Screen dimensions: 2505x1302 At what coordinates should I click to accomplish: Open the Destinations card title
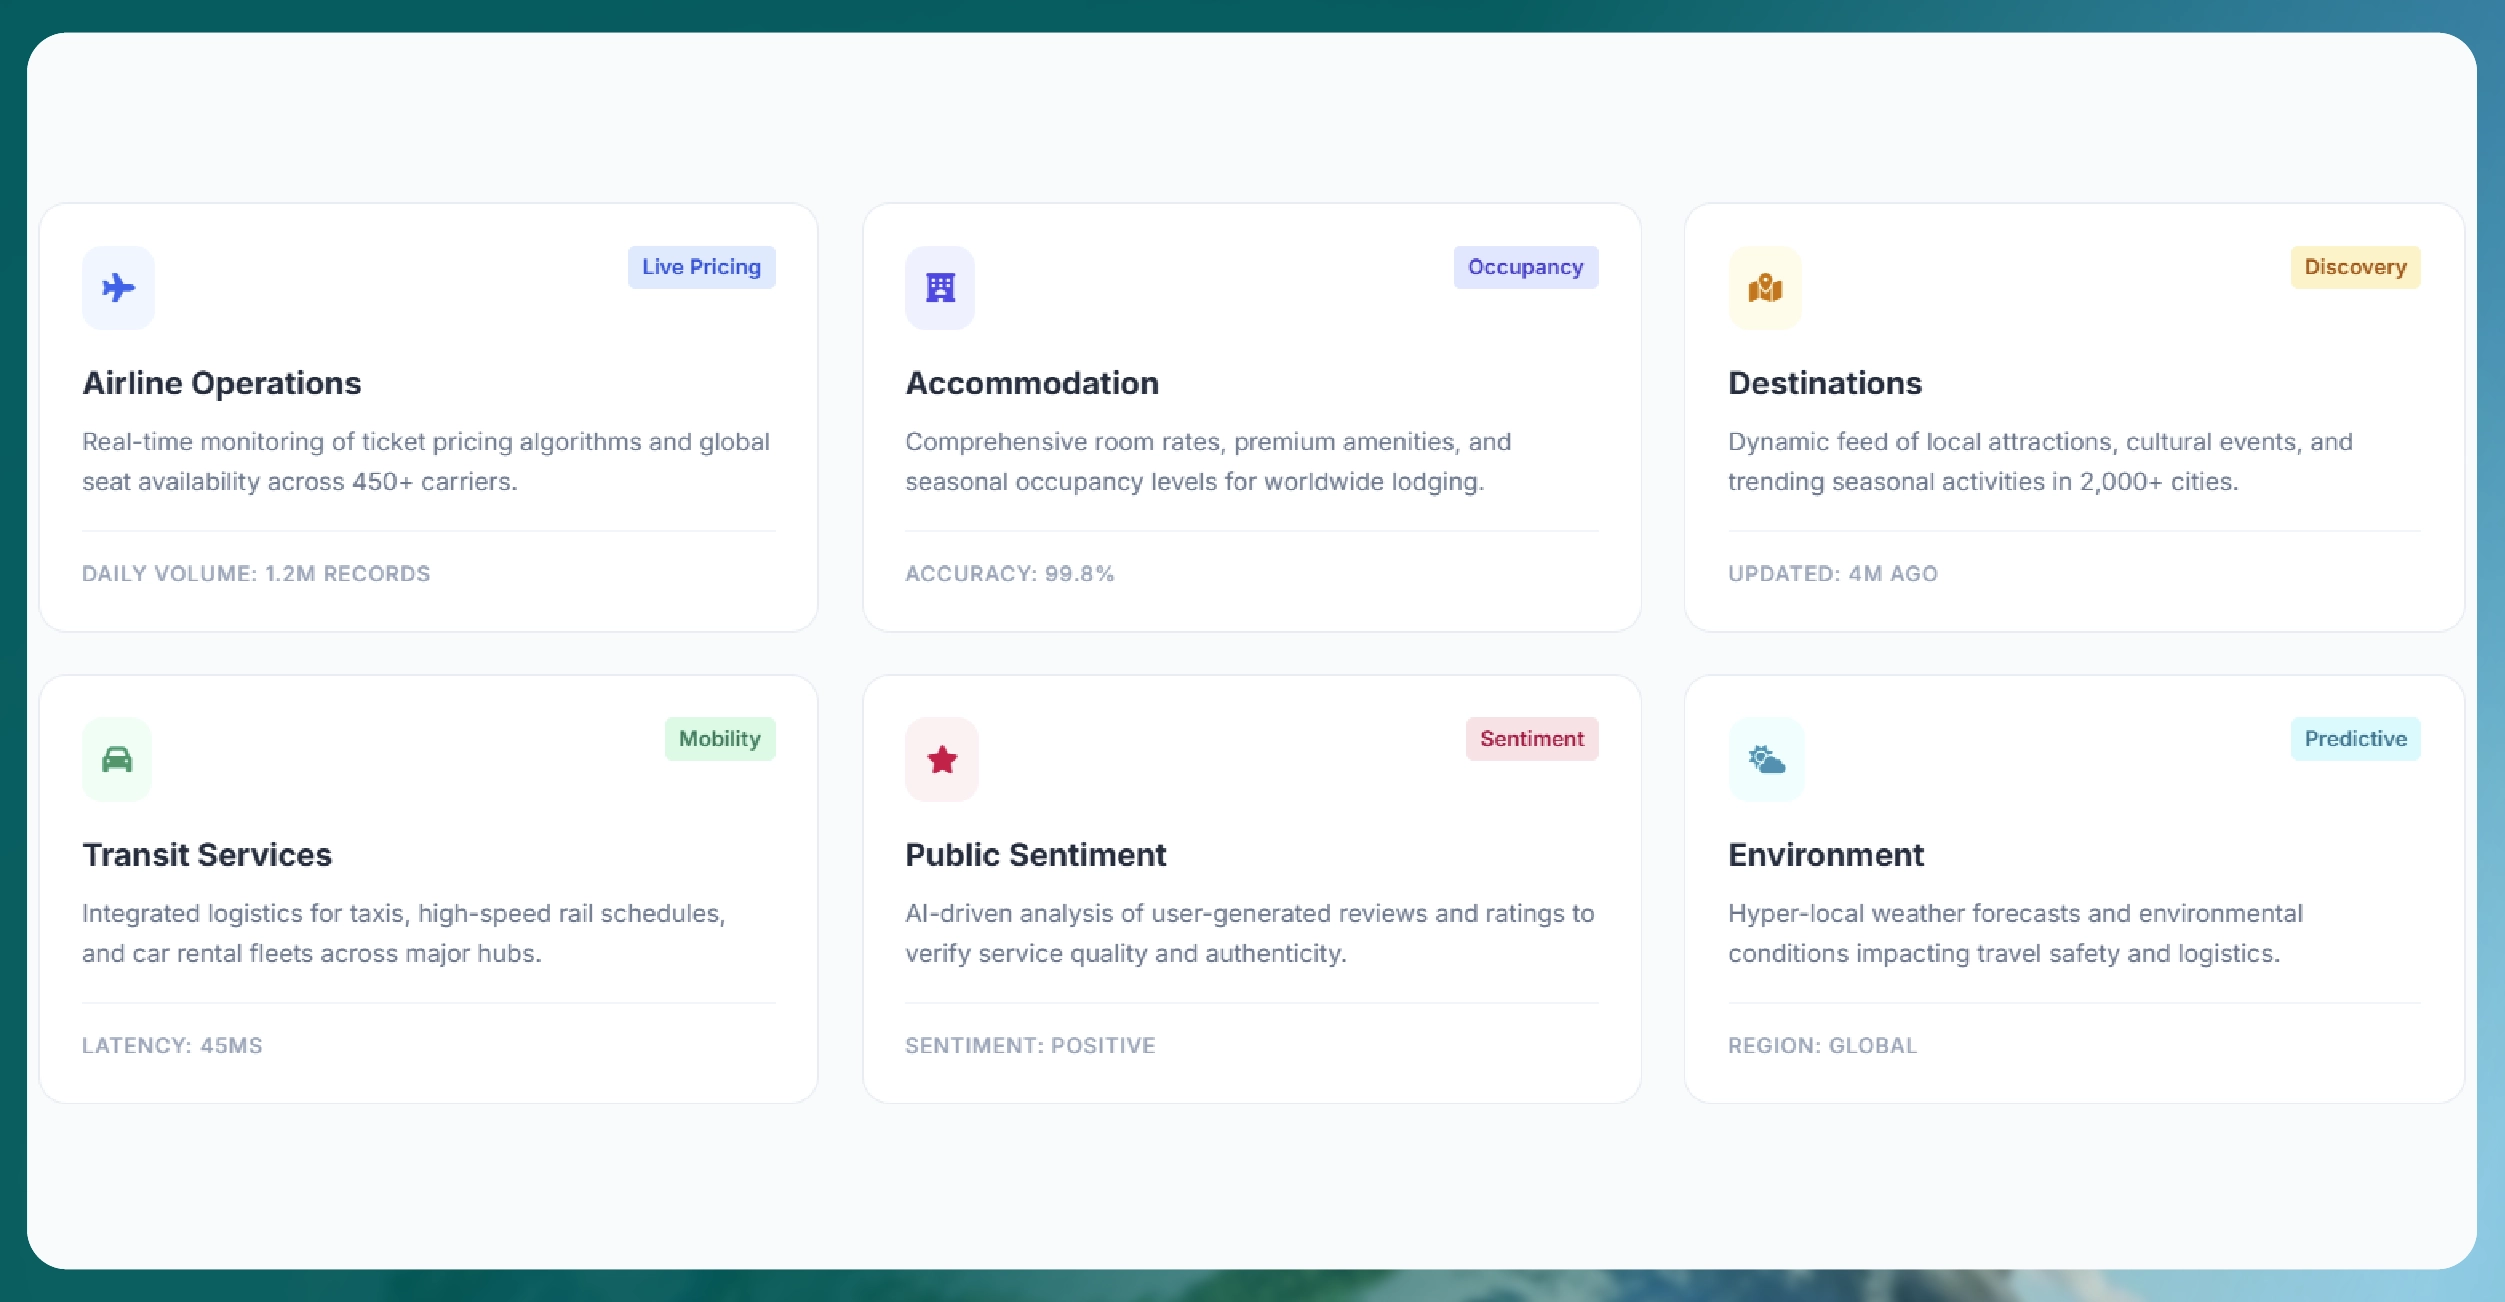coord(1825,383)
